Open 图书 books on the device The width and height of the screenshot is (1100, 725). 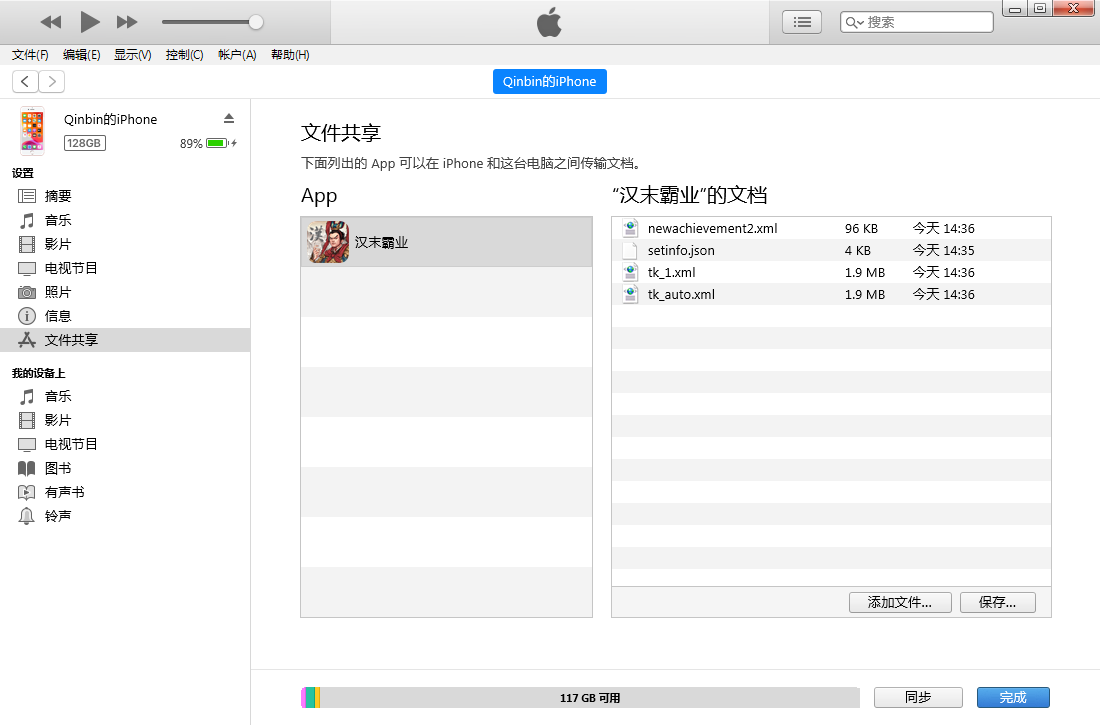coord(125,468)
